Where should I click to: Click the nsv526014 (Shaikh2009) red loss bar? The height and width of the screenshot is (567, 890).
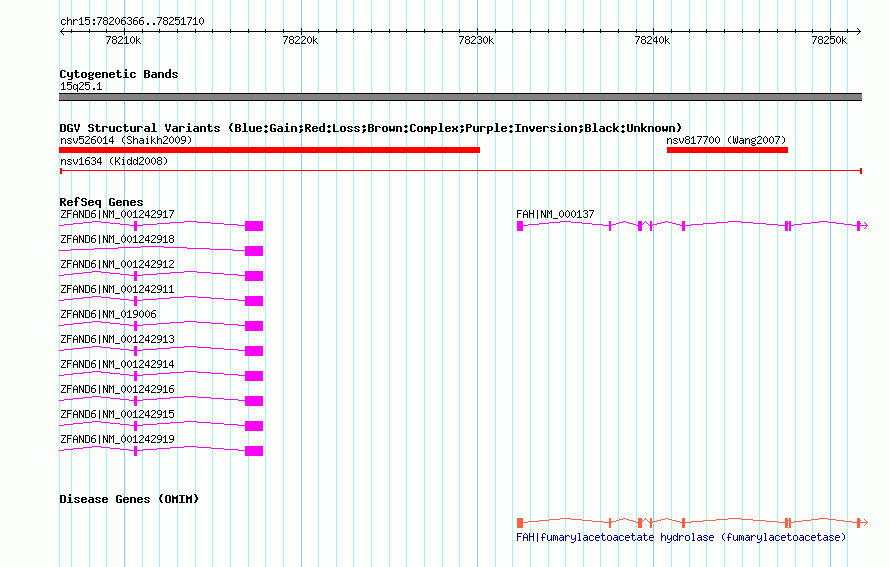pos(270,150)
